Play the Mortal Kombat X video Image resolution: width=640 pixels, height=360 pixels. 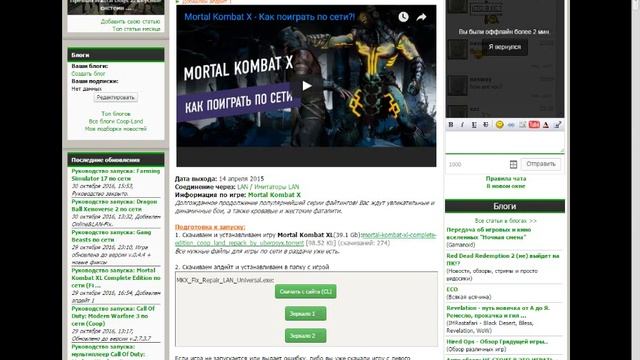pos(307,86)
